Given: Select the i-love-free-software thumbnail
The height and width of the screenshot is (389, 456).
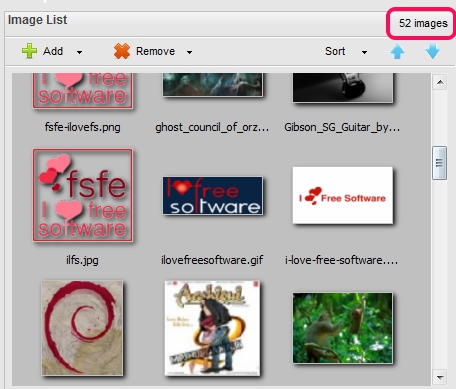Looking at the screenshot, I should 343,195.
